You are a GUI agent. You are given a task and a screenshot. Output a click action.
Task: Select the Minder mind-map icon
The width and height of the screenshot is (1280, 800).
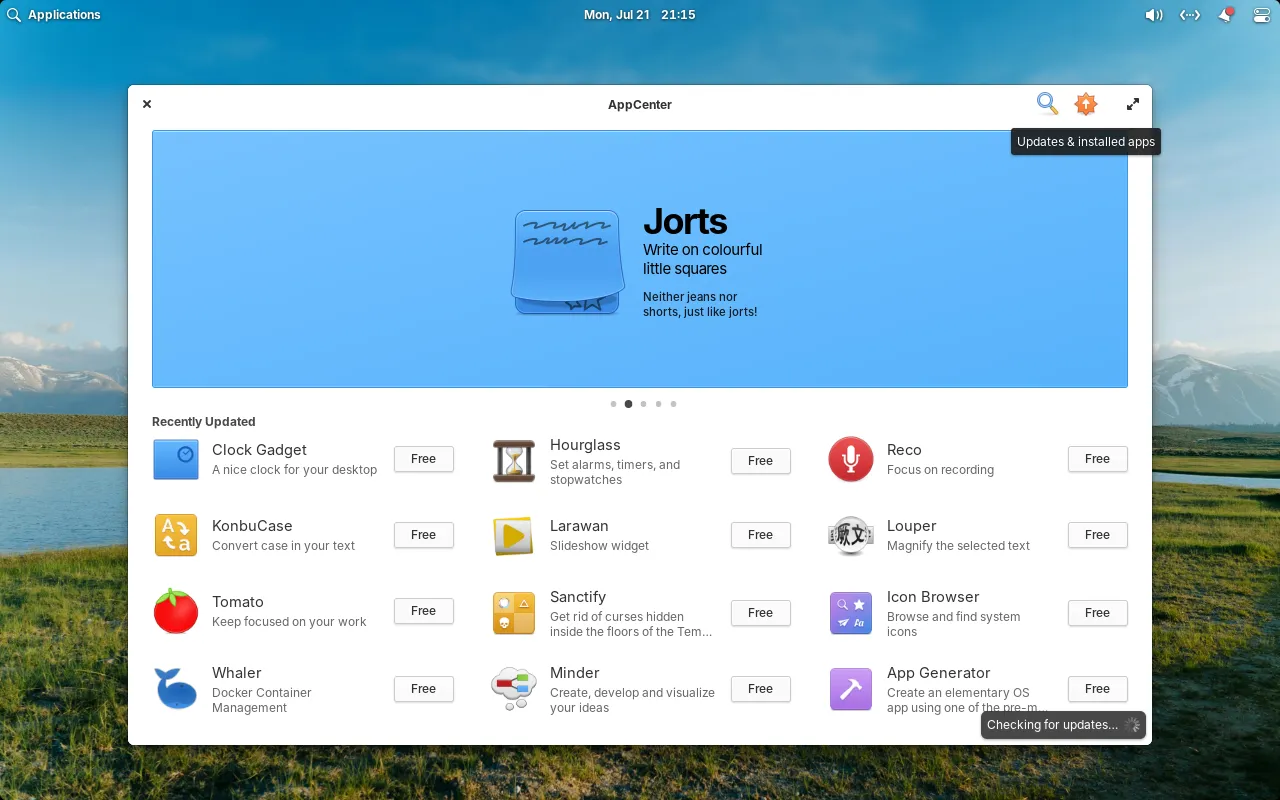[514, 689]
